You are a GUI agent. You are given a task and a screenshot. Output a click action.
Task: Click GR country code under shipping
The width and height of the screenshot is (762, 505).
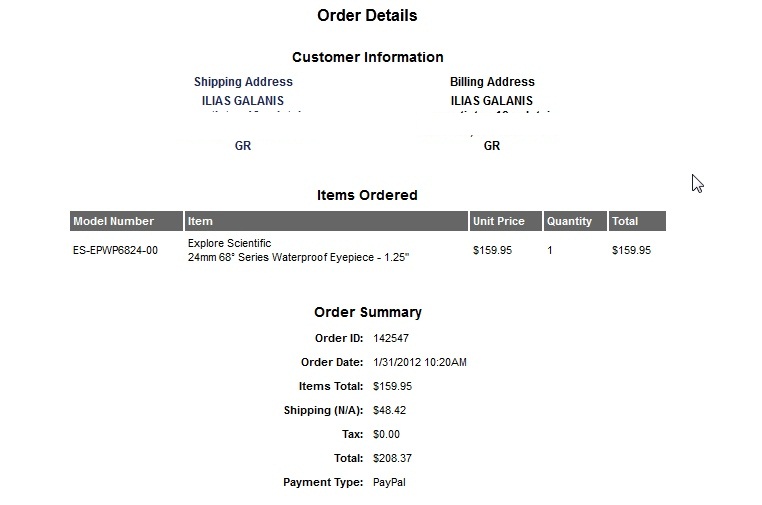242,146
